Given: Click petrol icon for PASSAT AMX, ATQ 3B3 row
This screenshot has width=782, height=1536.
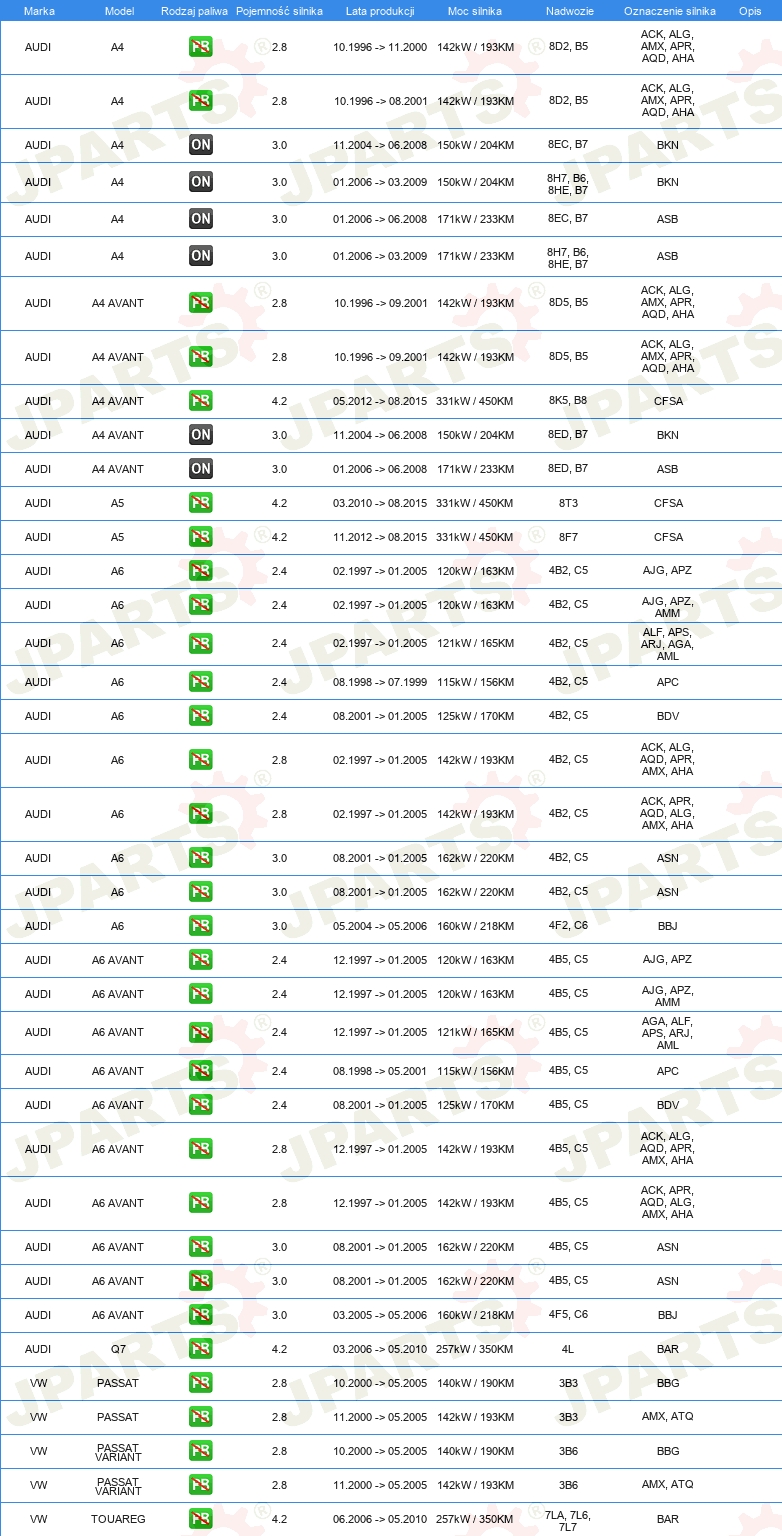Looking at the screenshot, I should coord(201,1417).
